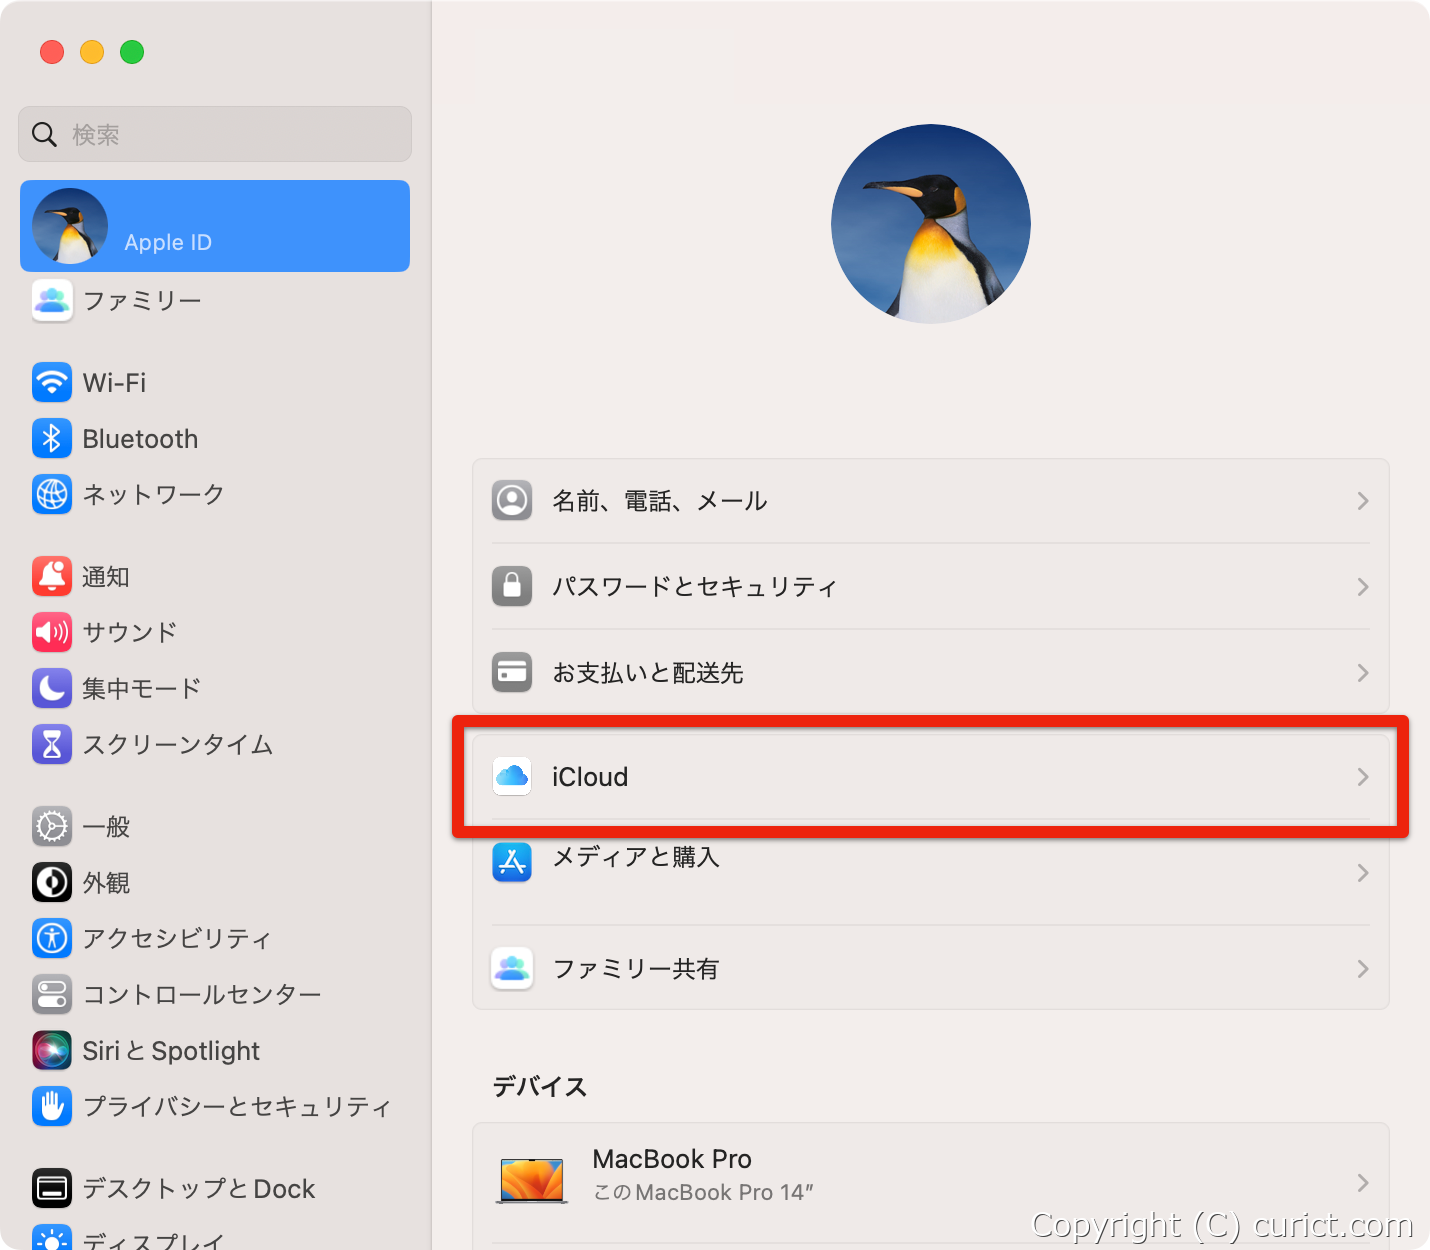Expand お支払いと配送先 row chevron
1430x1250 pixels.
pyautogui.click(x=1363, y=673)
